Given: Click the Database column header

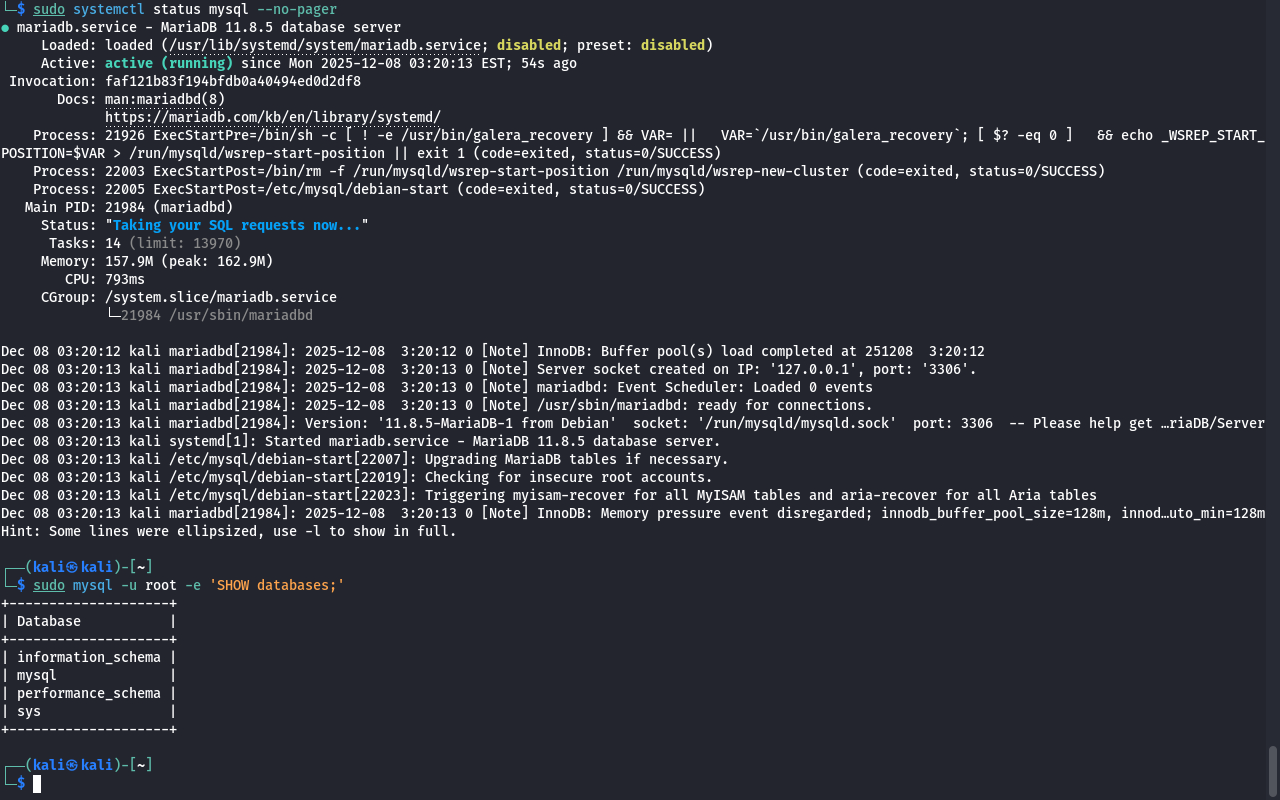Looking at the screenshot, I should [49, 621].
